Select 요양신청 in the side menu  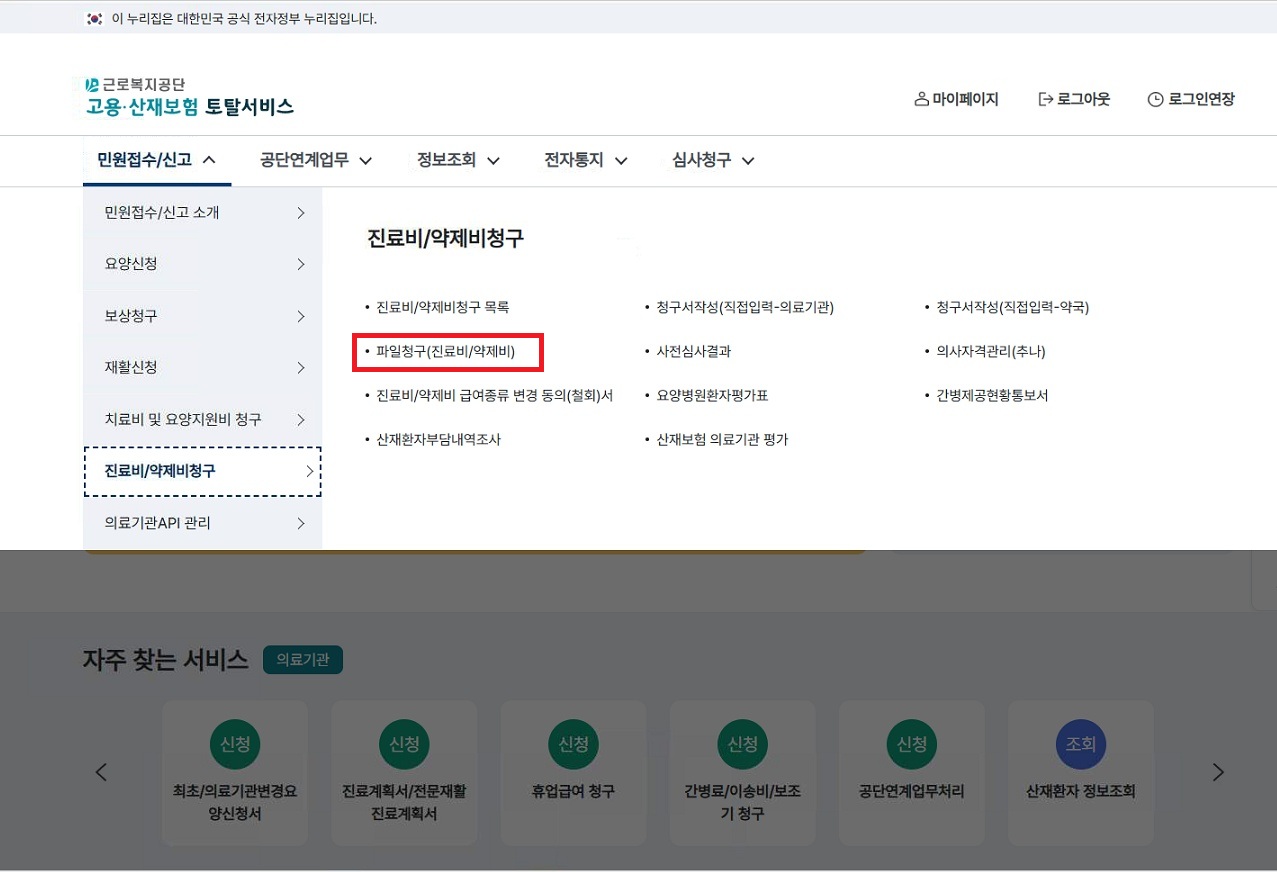(x=203, y=264)
